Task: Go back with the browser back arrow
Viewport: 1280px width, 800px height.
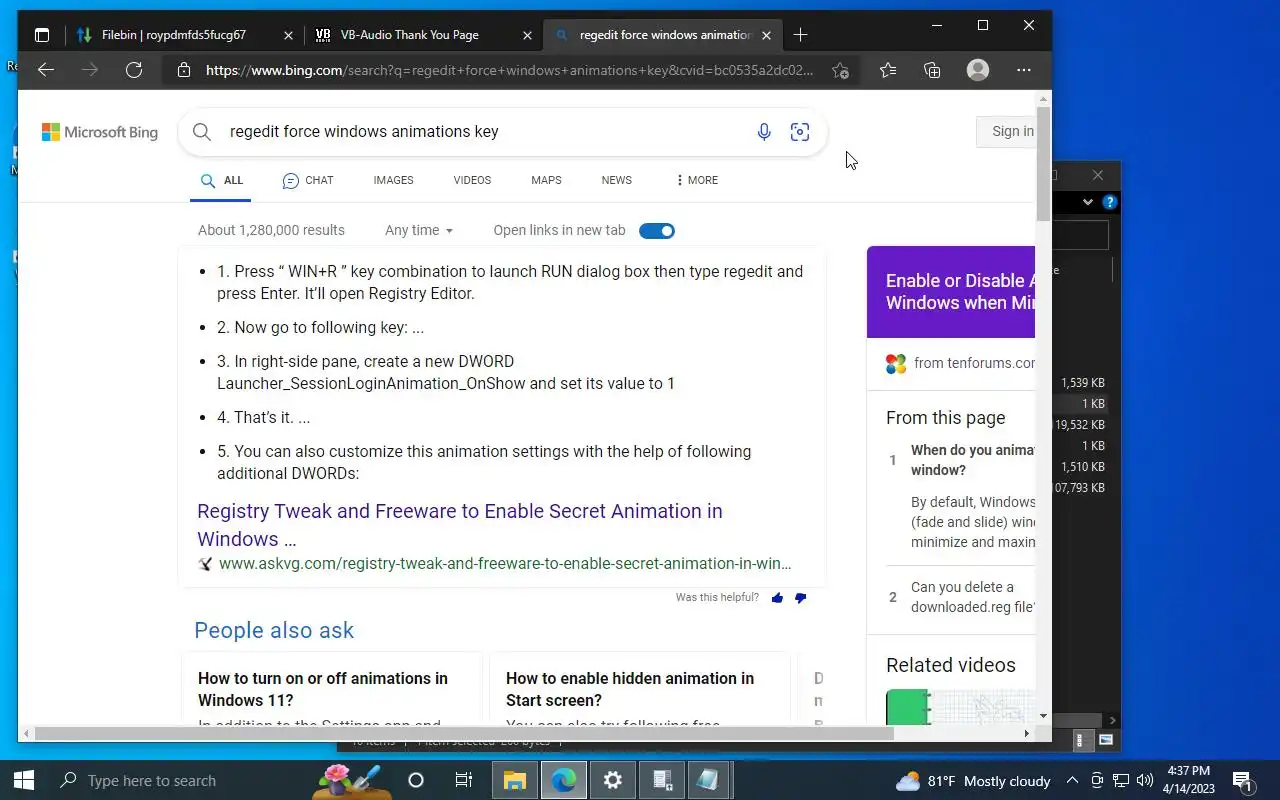Action: point(46,70)
